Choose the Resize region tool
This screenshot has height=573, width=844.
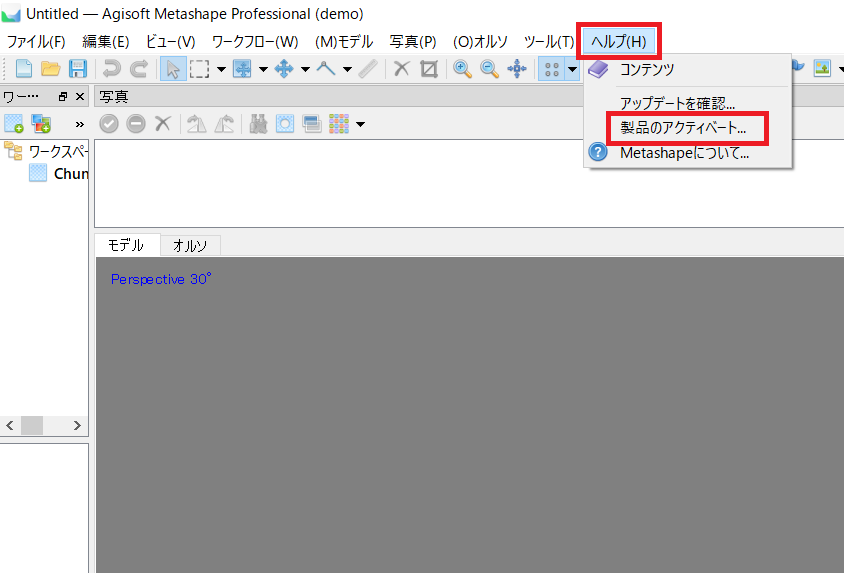[x=242, y=69]
